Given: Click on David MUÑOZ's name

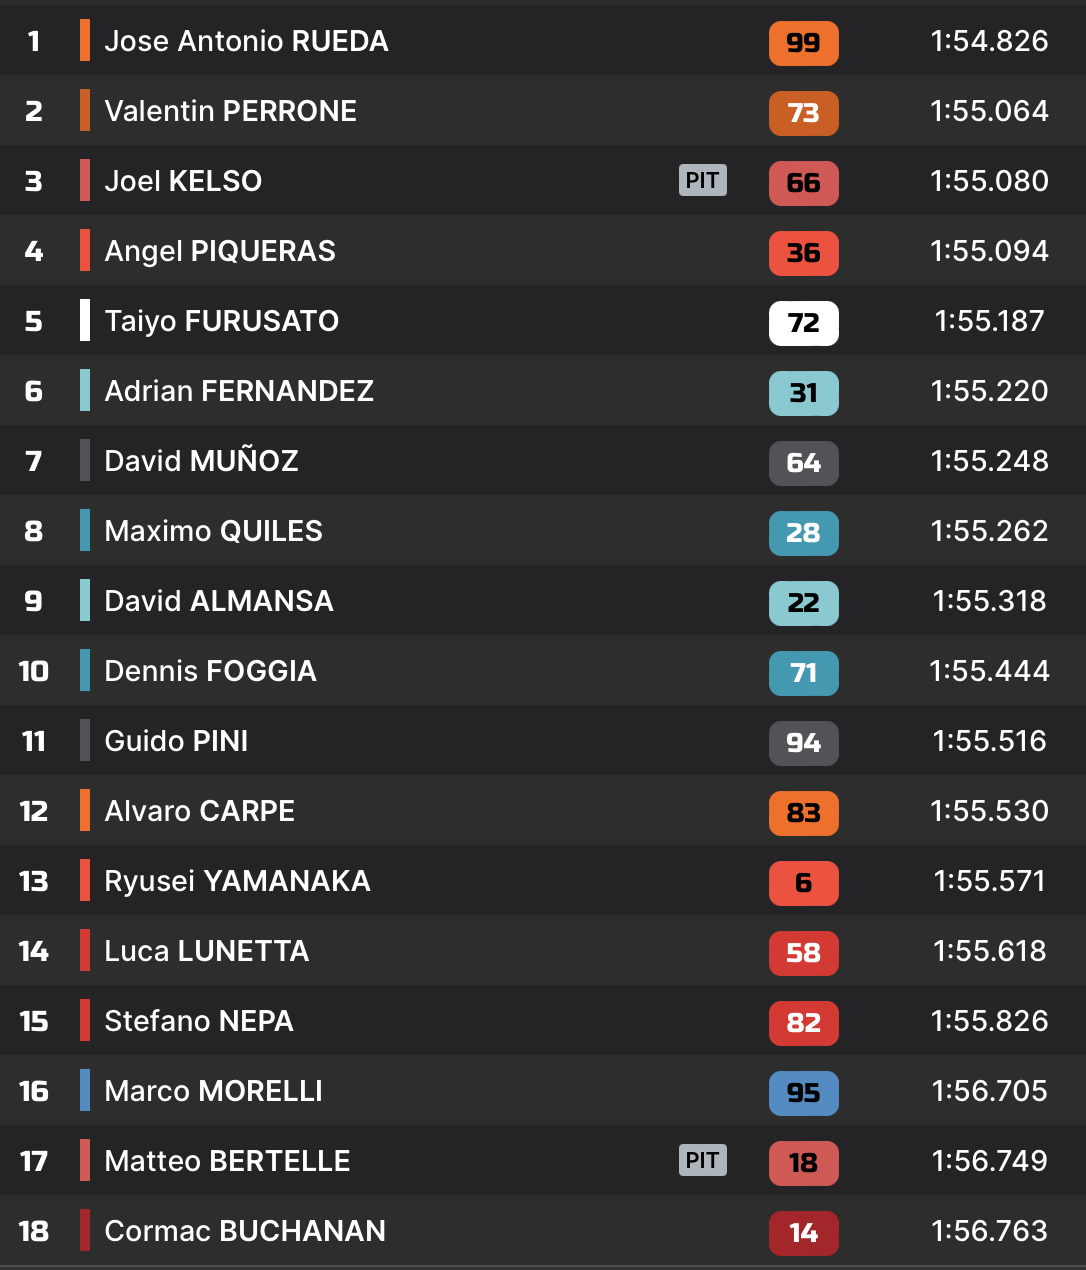Looking at the screenshot, I should (201, 461).
